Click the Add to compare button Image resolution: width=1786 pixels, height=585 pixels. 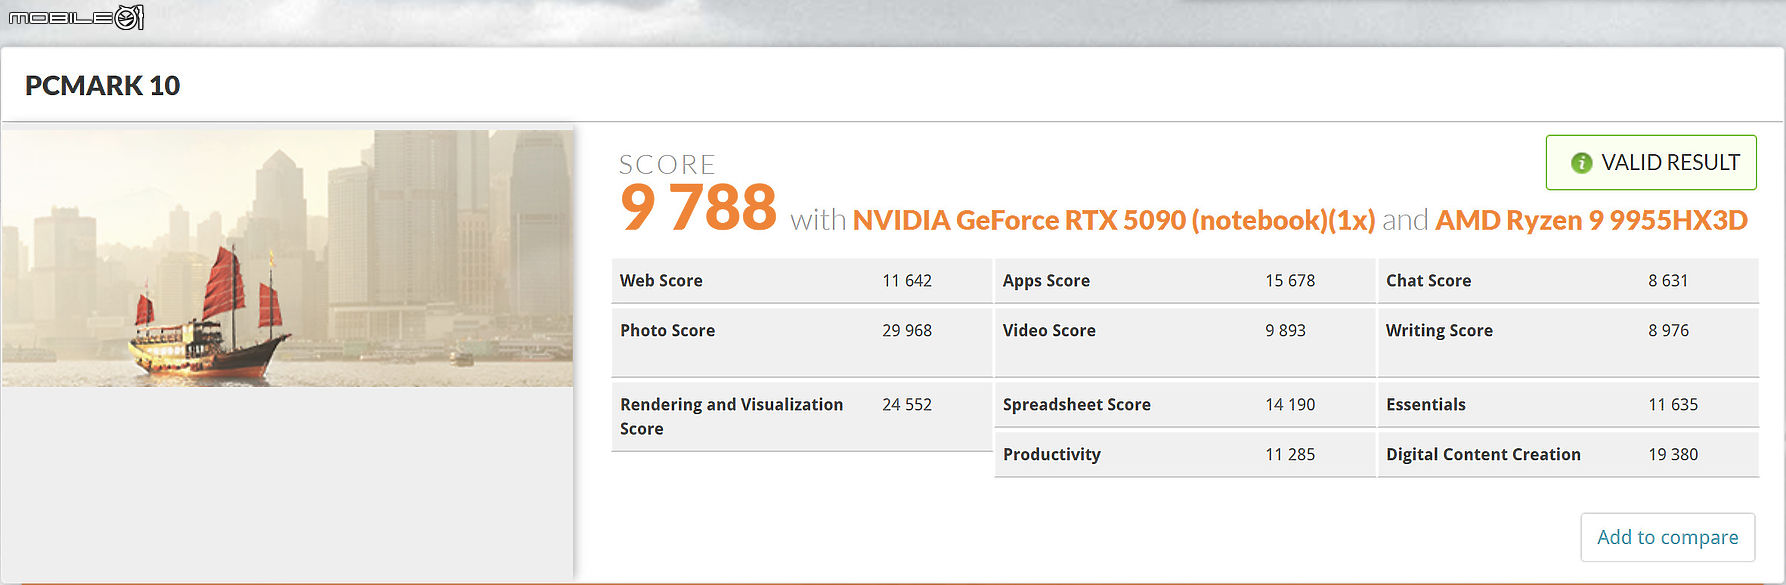pos(1668,537)
